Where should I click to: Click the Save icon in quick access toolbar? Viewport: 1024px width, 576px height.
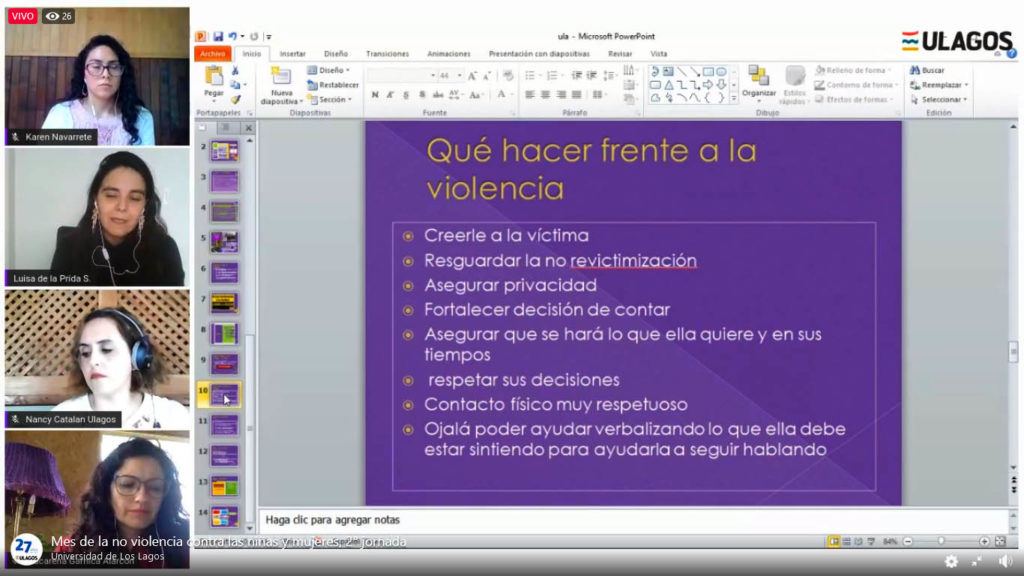(x=218, y=37)
